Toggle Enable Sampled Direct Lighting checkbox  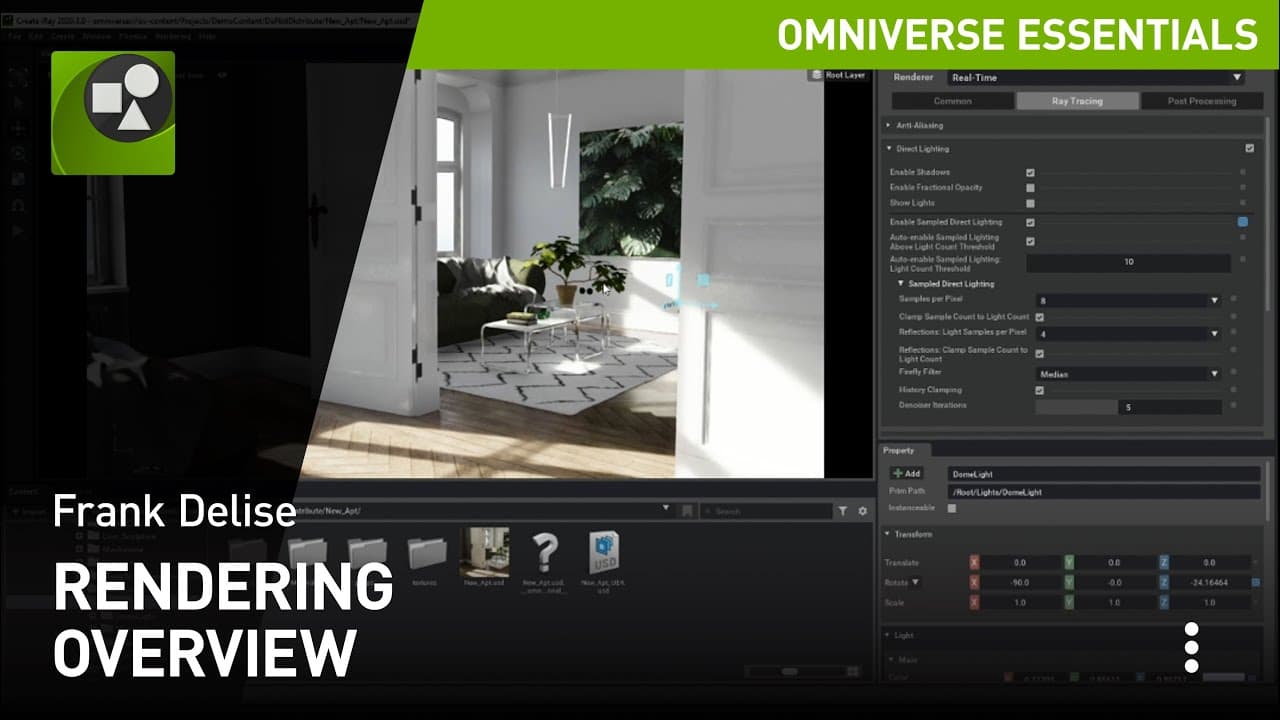[x=1030, y=222]
